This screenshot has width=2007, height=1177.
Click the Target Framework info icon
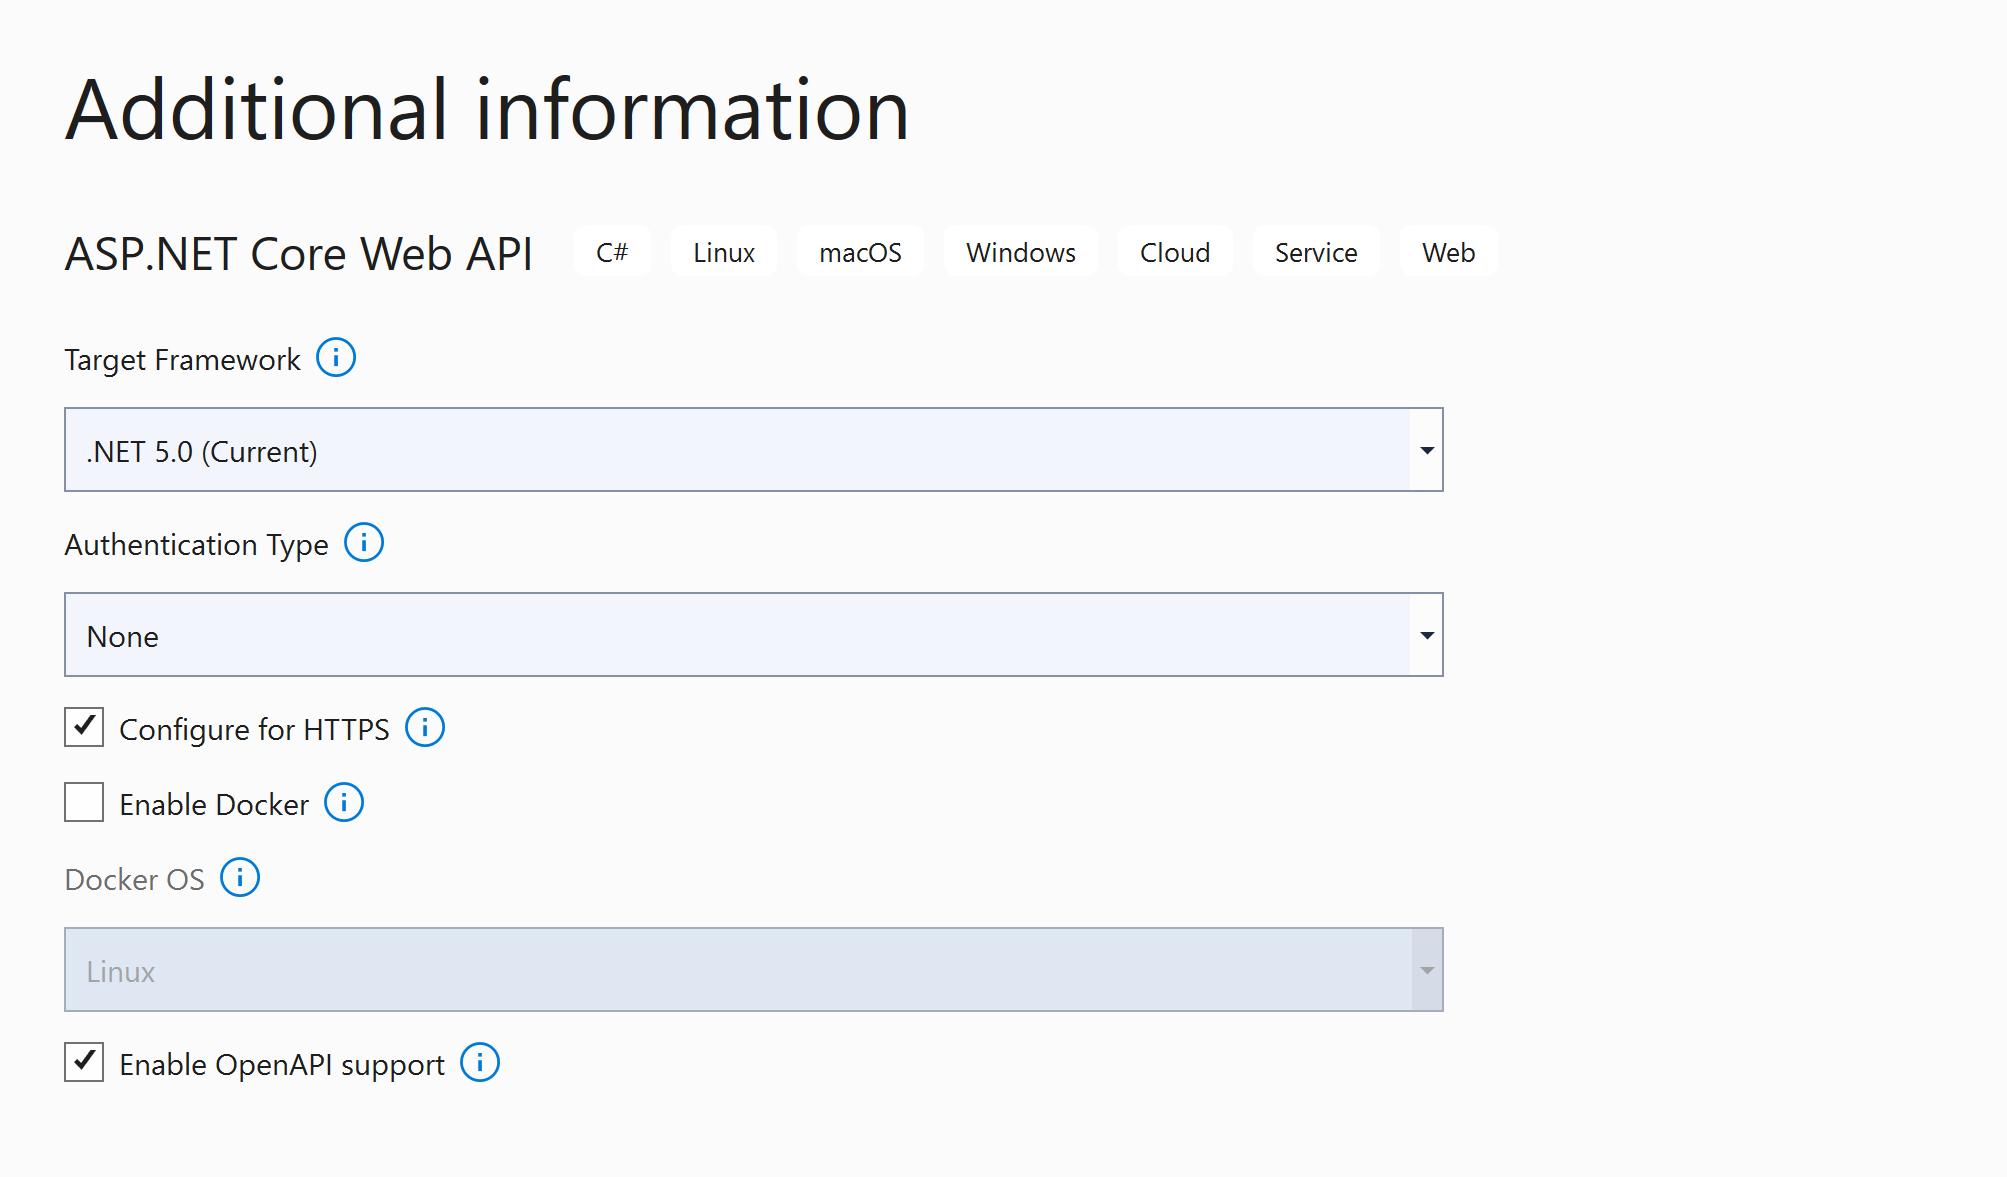tap(336, 357)
